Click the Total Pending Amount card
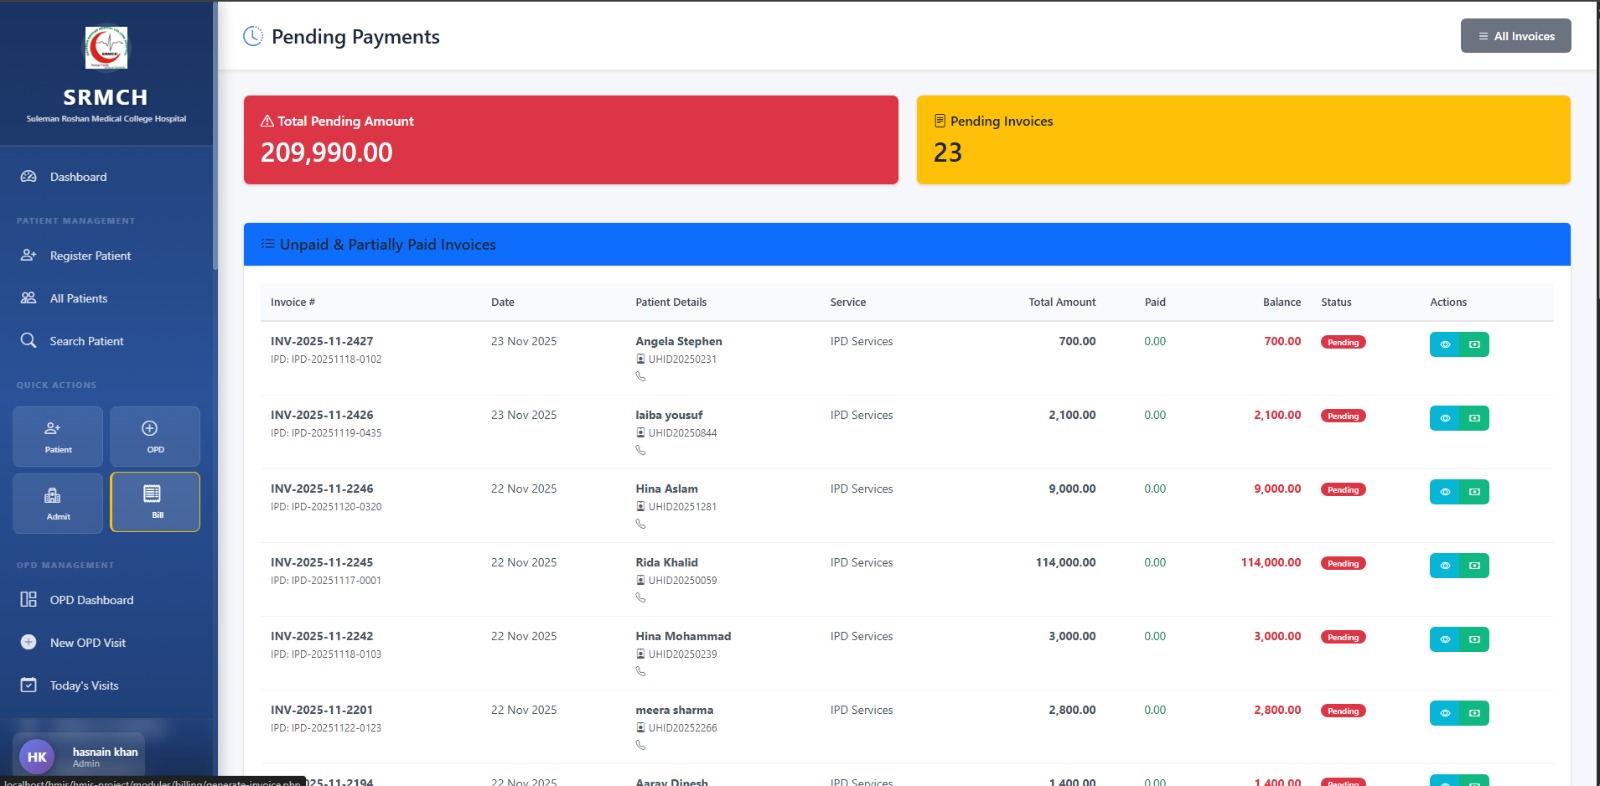The height and width of the screenshot is (786, 1600). [x=571, y=140]
